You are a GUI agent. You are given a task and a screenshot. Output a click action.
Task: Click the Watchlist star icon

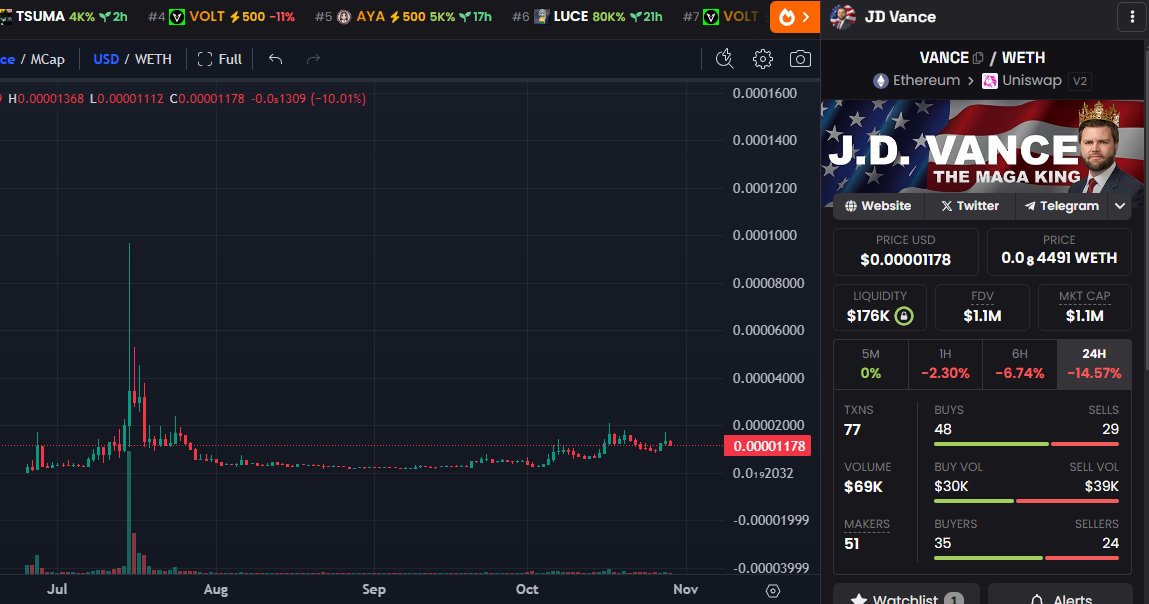[x=859, y=600]
